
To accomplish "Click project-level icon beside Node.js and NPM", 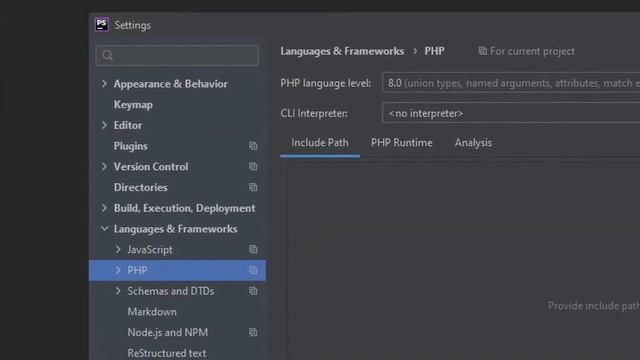I will [x=253, y=332].
